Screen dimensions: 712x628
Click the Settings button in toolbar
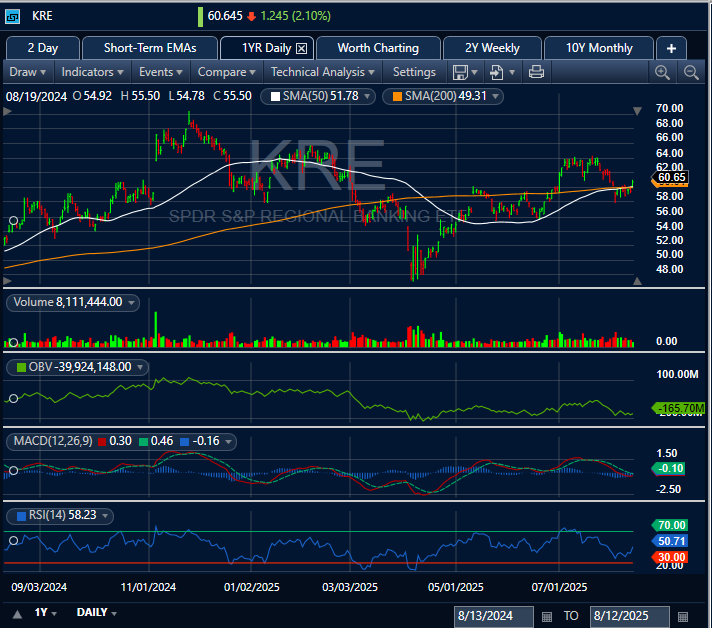click(x=414, y=72)
